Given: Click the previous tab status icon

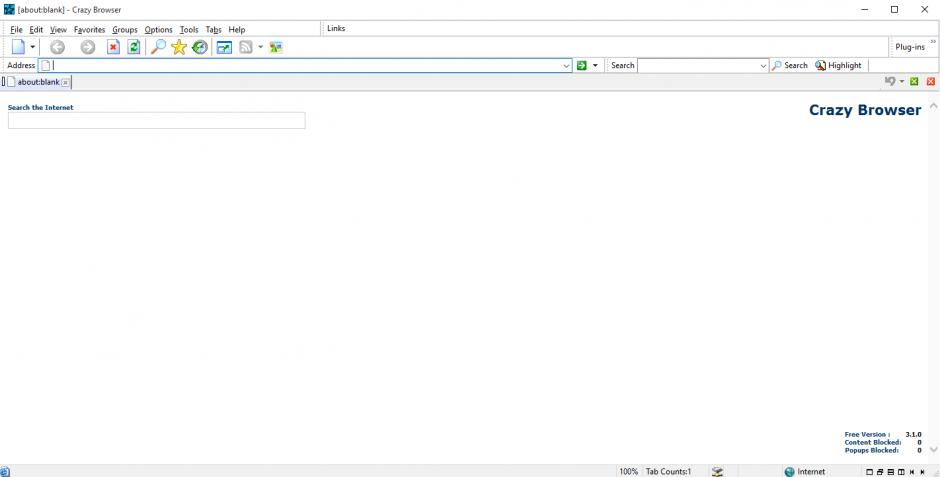Looking at the screenshot, I should [x=912, y=472].
